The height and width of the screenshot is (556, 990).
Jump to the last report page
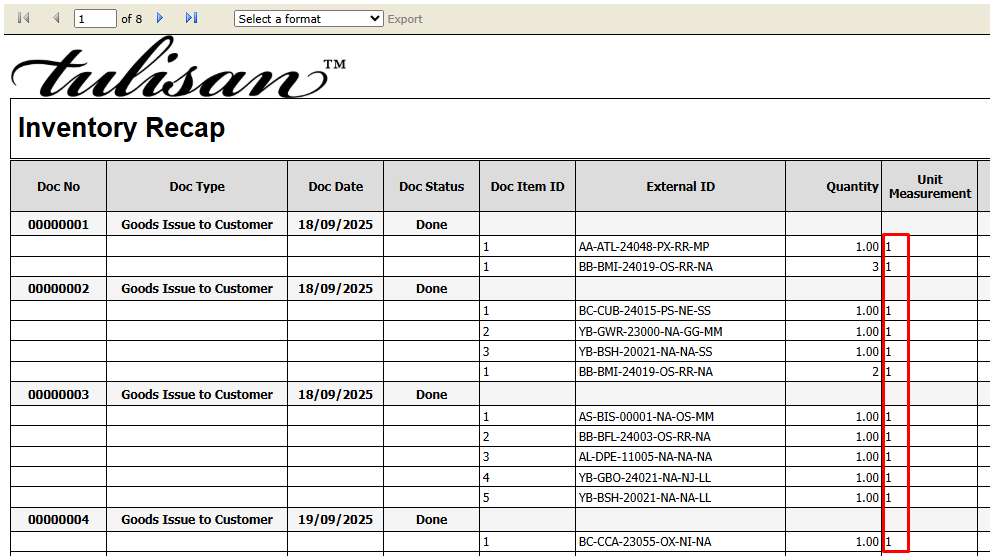point(192,18)
